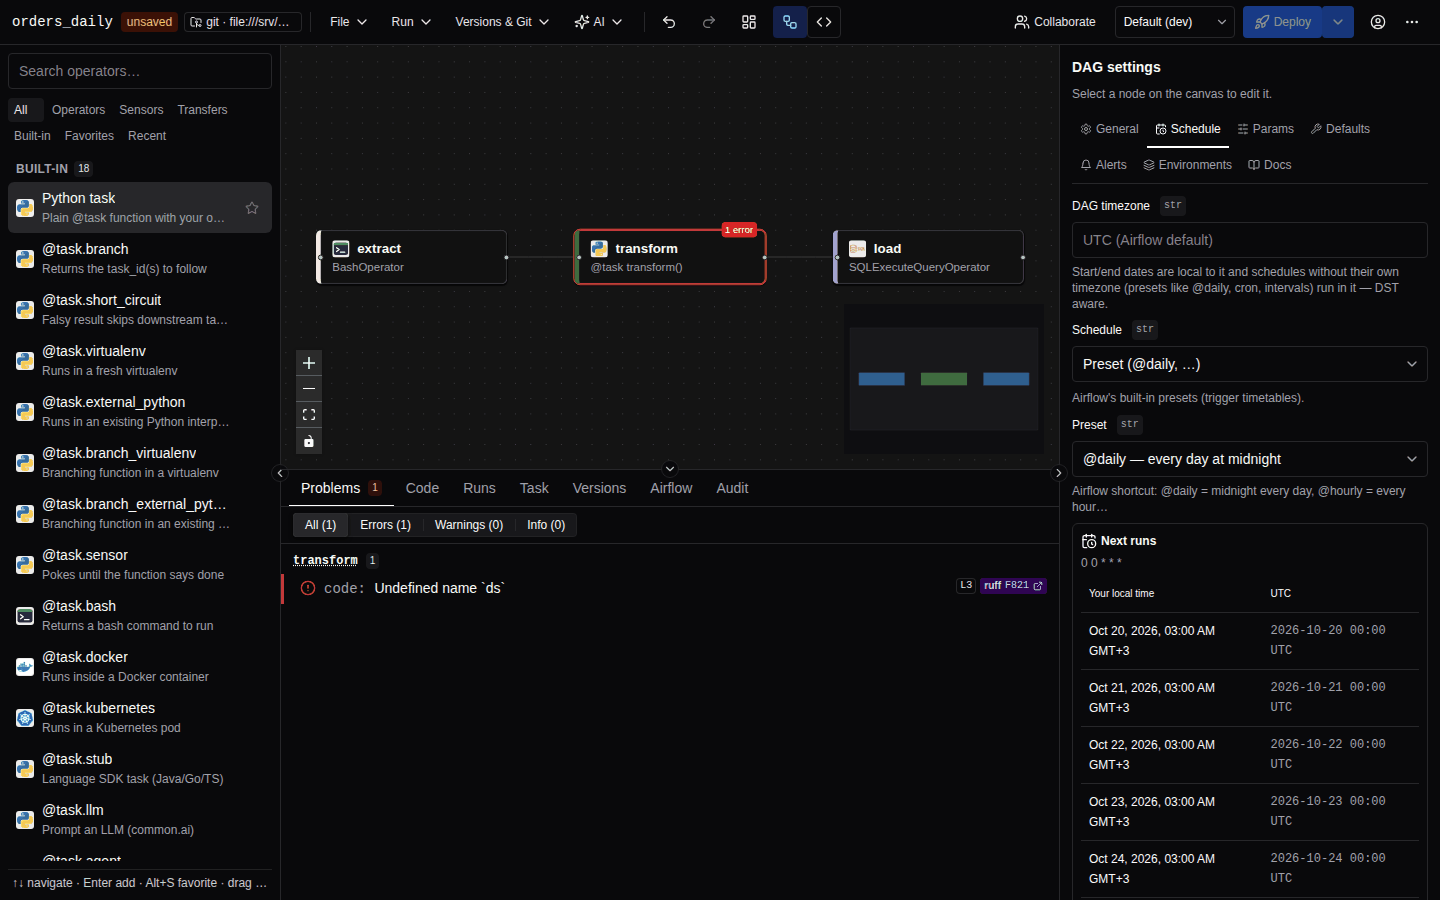Open the File menu
Screen dimensions: 1440x900
pos(348,22)
